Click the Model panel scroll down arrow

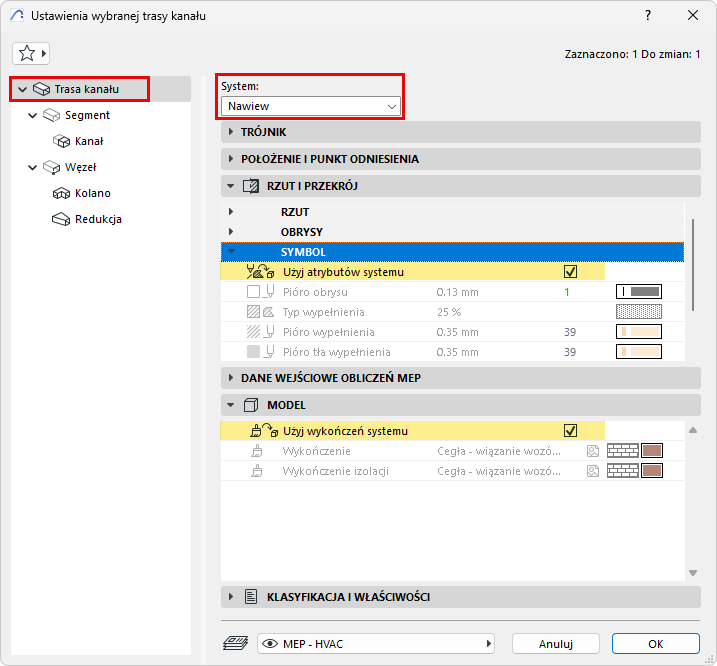pyautogui.click(x=693, y=573)
